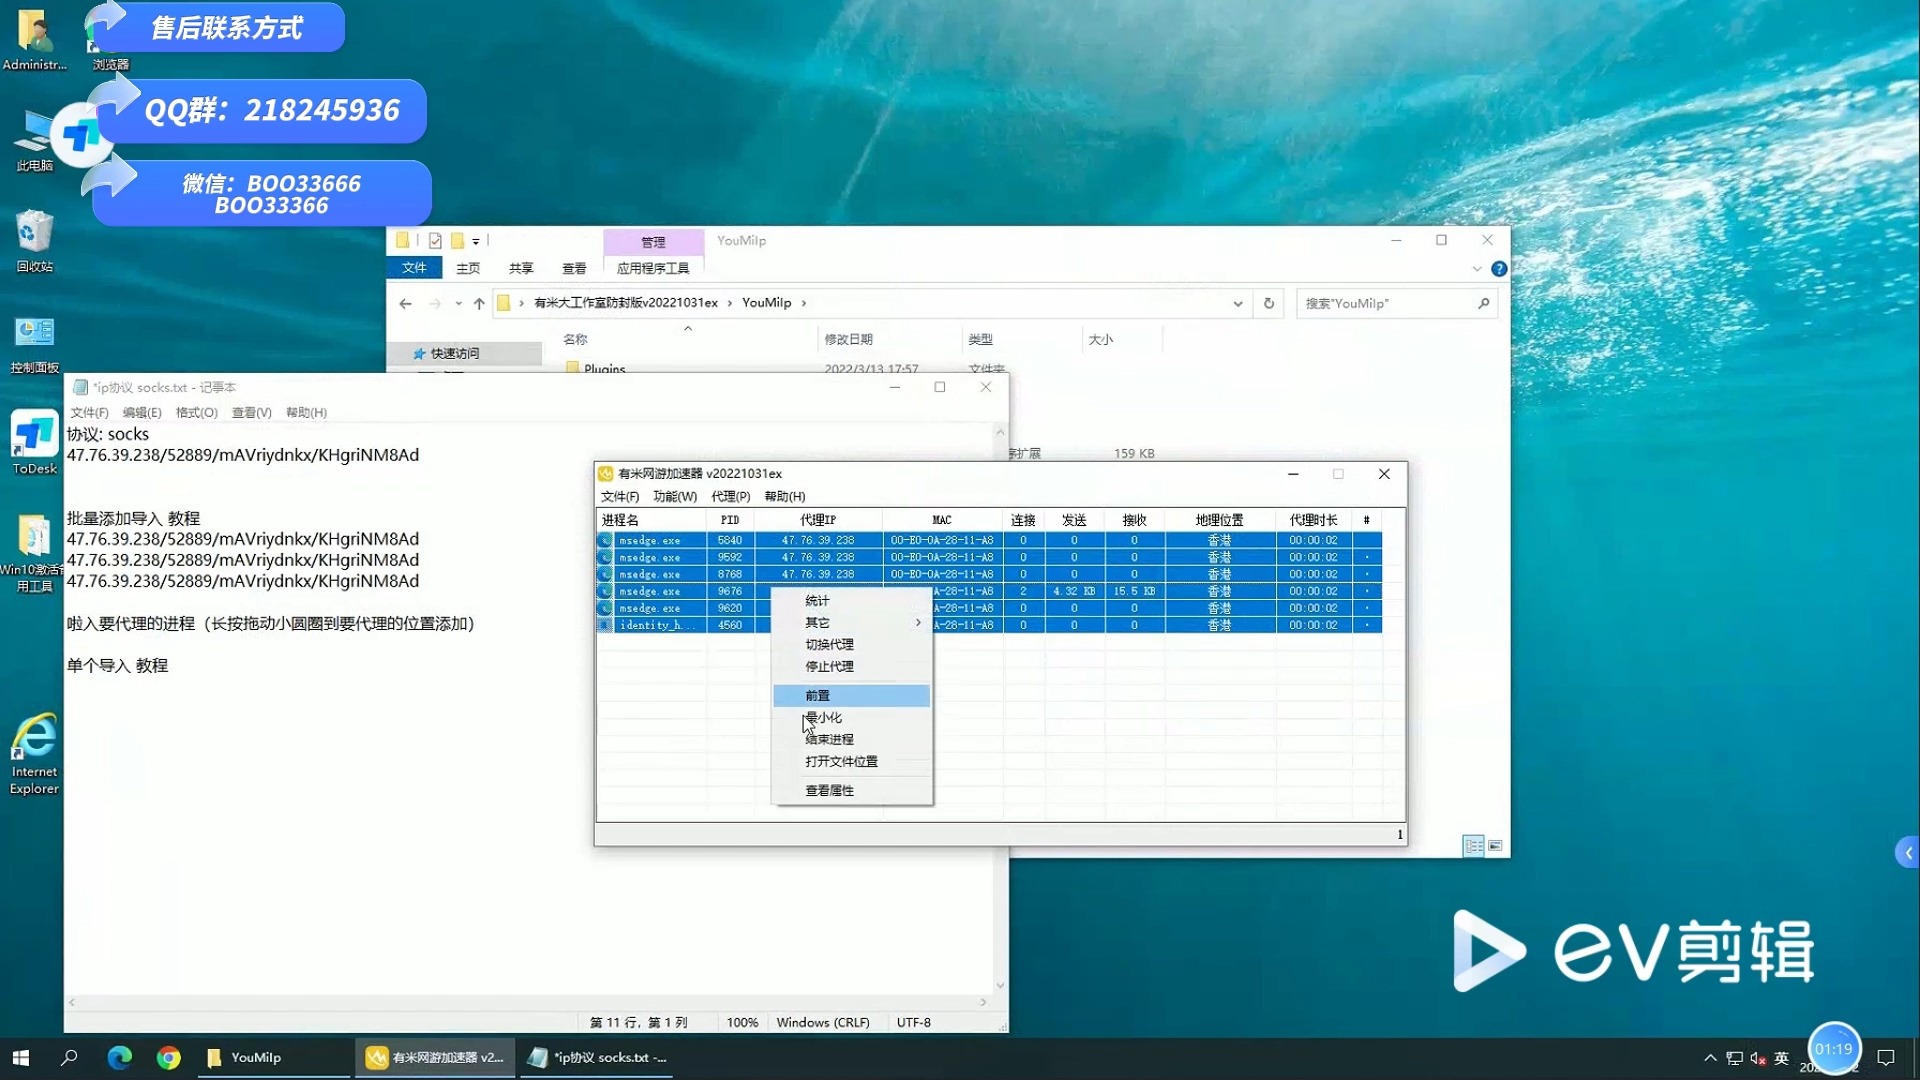Viewport: 1920px width, 1080px height.
Task: Open 文件(F) menu in the accelerator window
Action: pos(620,497)
